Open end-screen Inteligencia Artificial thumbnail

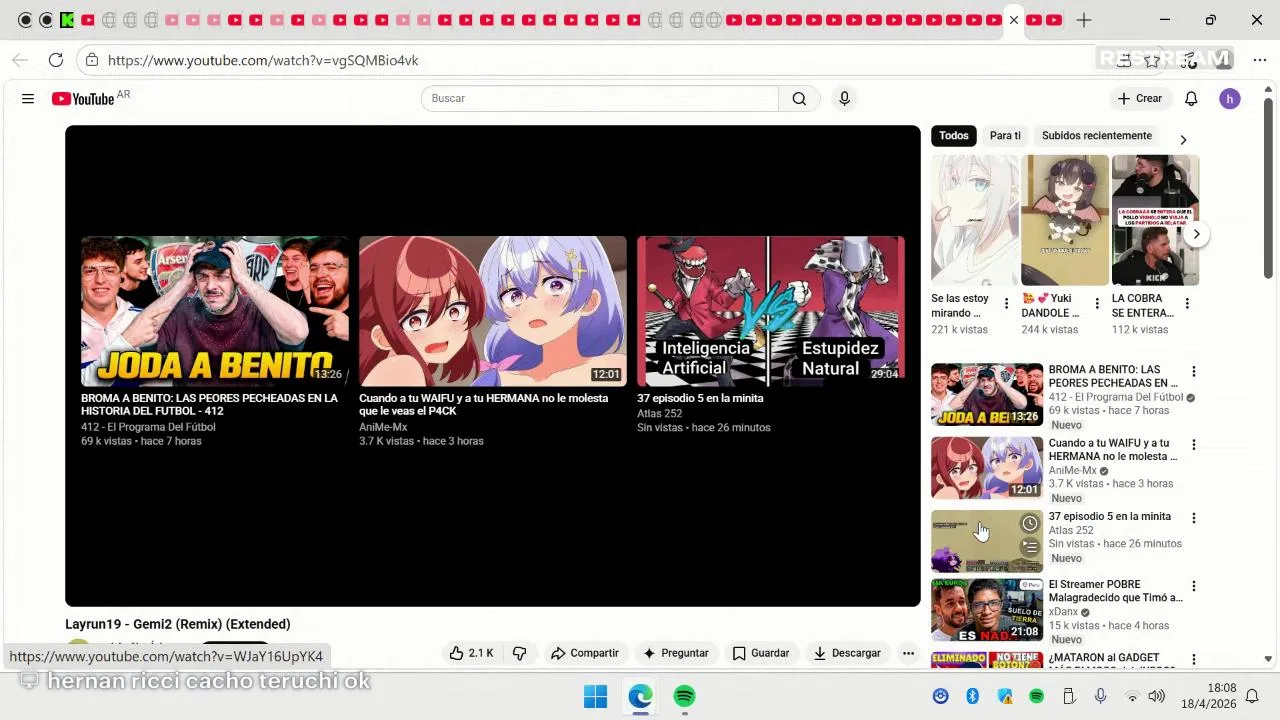[771, 311]
